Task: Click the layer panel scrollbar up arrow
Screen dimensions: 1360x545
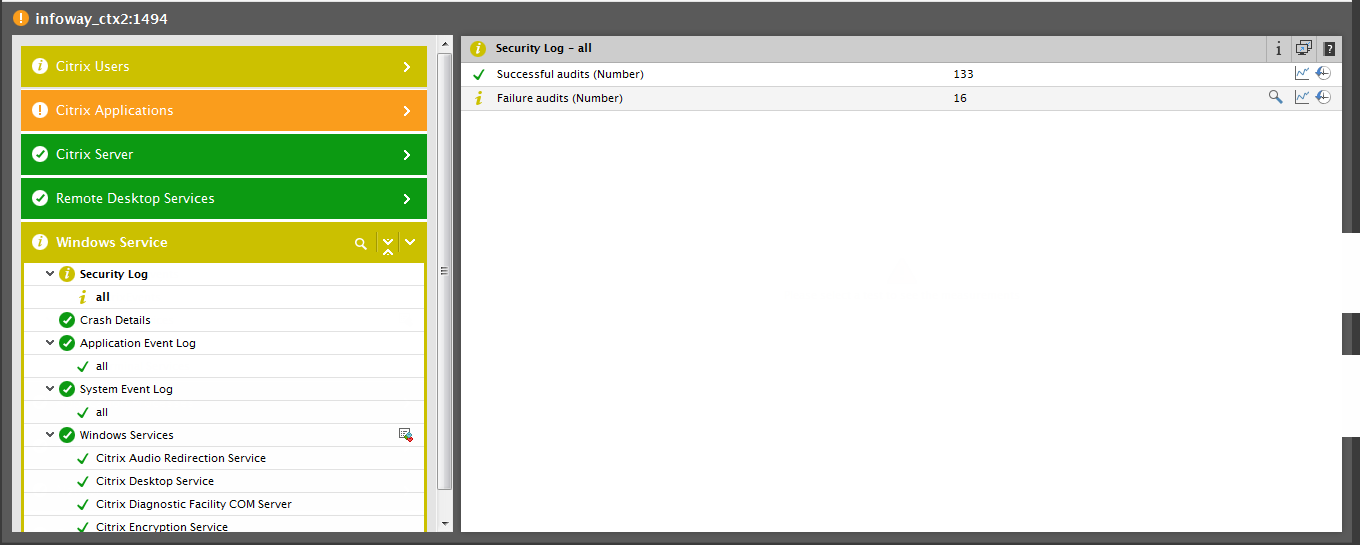Action: pos(445,46)
